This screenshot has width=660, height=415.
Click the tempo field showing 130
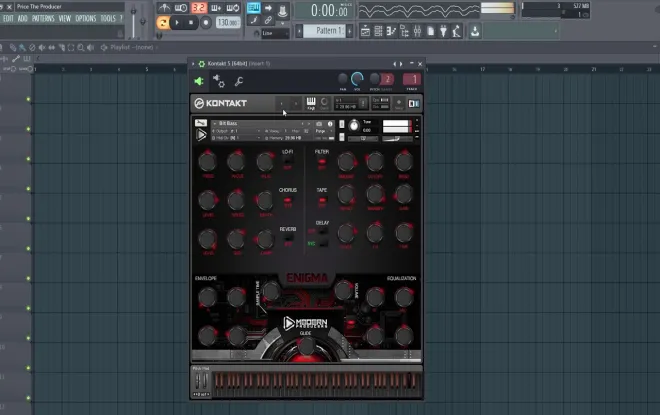click(228, 22)
